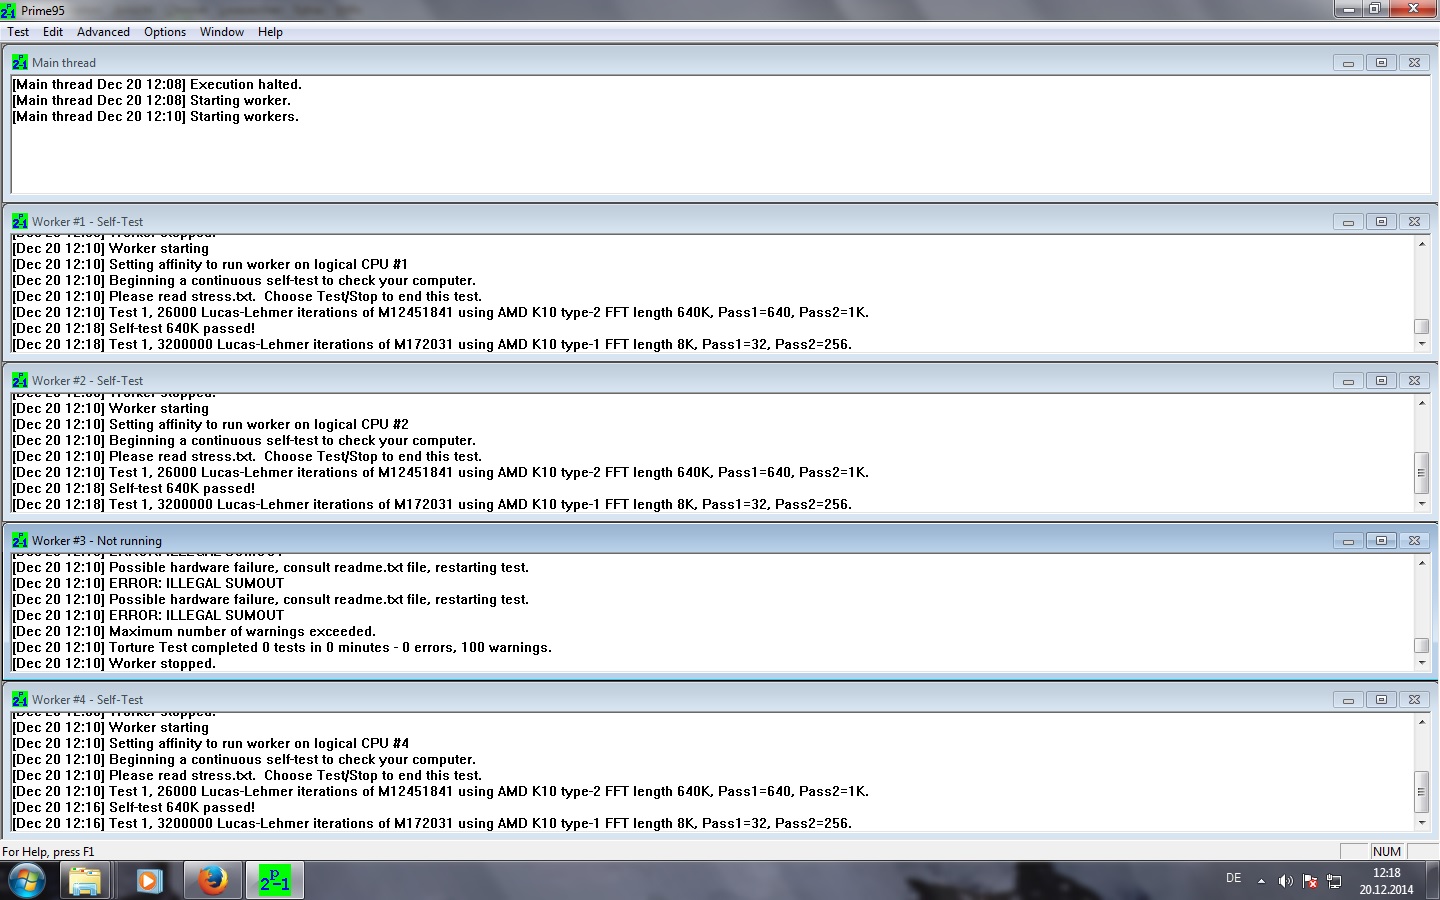
Task: Close the Worker #4 window
Action: pyautogui.click(x=1414, y=699)
